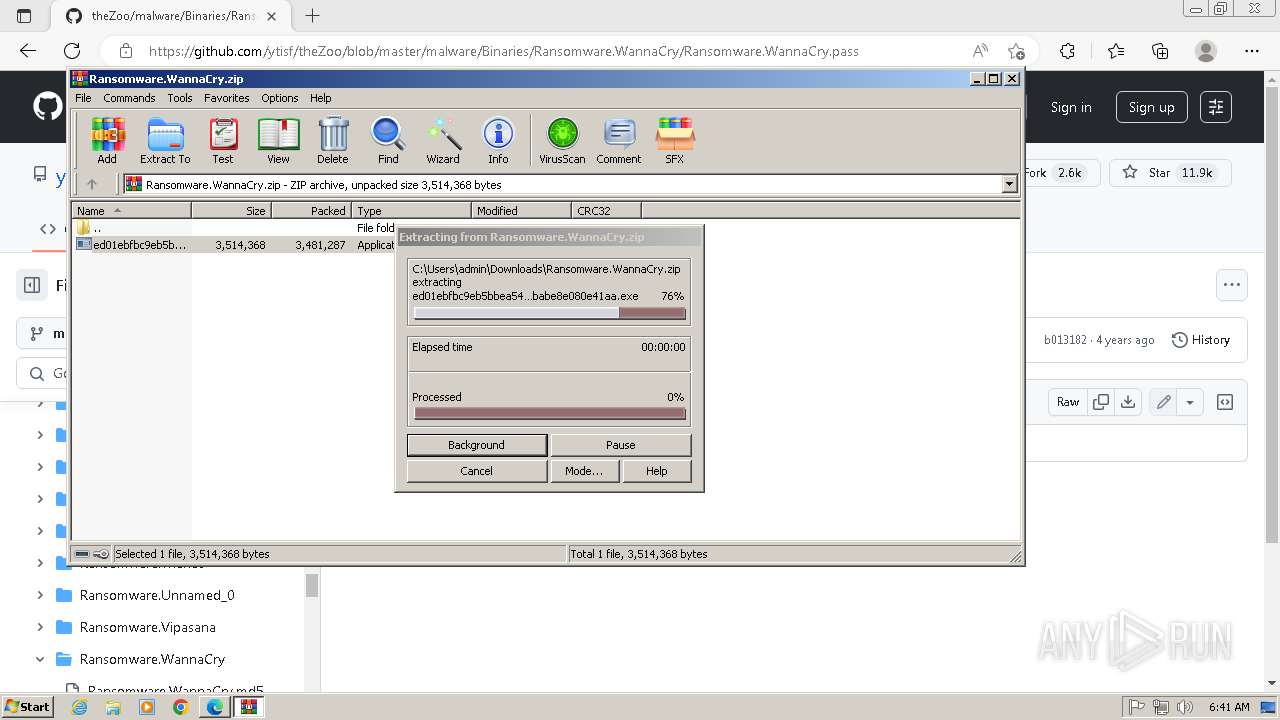This screenshot has width=1280, height=720.
Task: Open the media player taskbar icon
Action: tap(147, 707)
